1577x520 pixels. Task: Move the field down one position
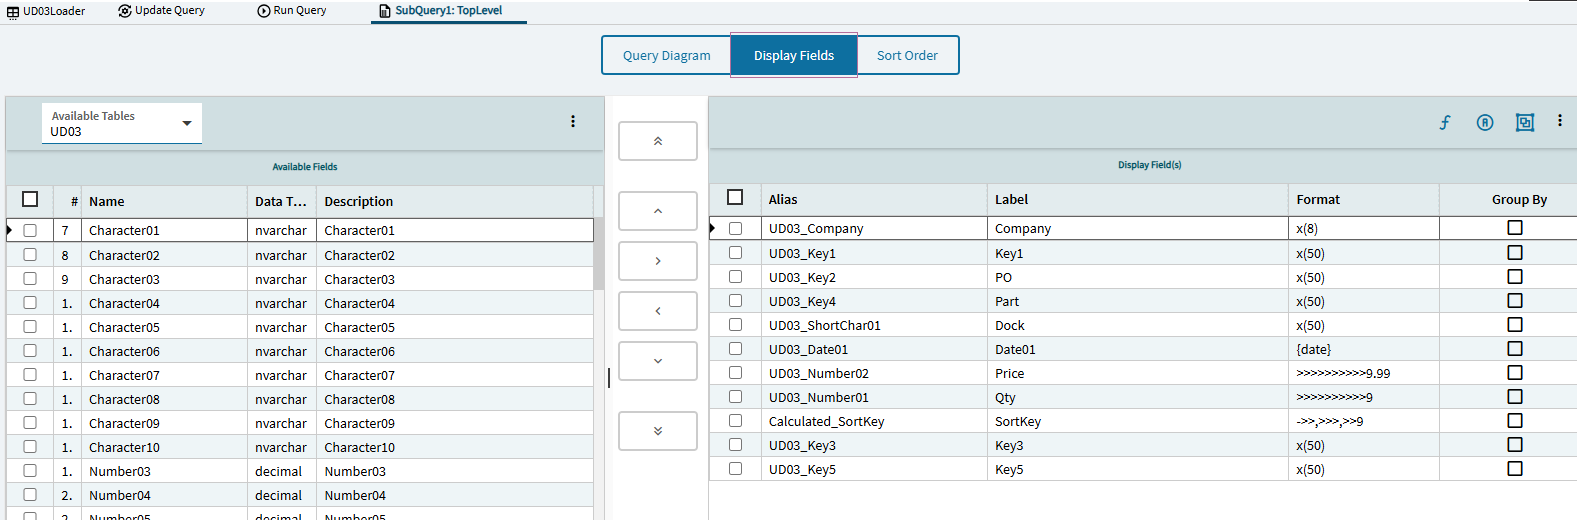point(657,361)
